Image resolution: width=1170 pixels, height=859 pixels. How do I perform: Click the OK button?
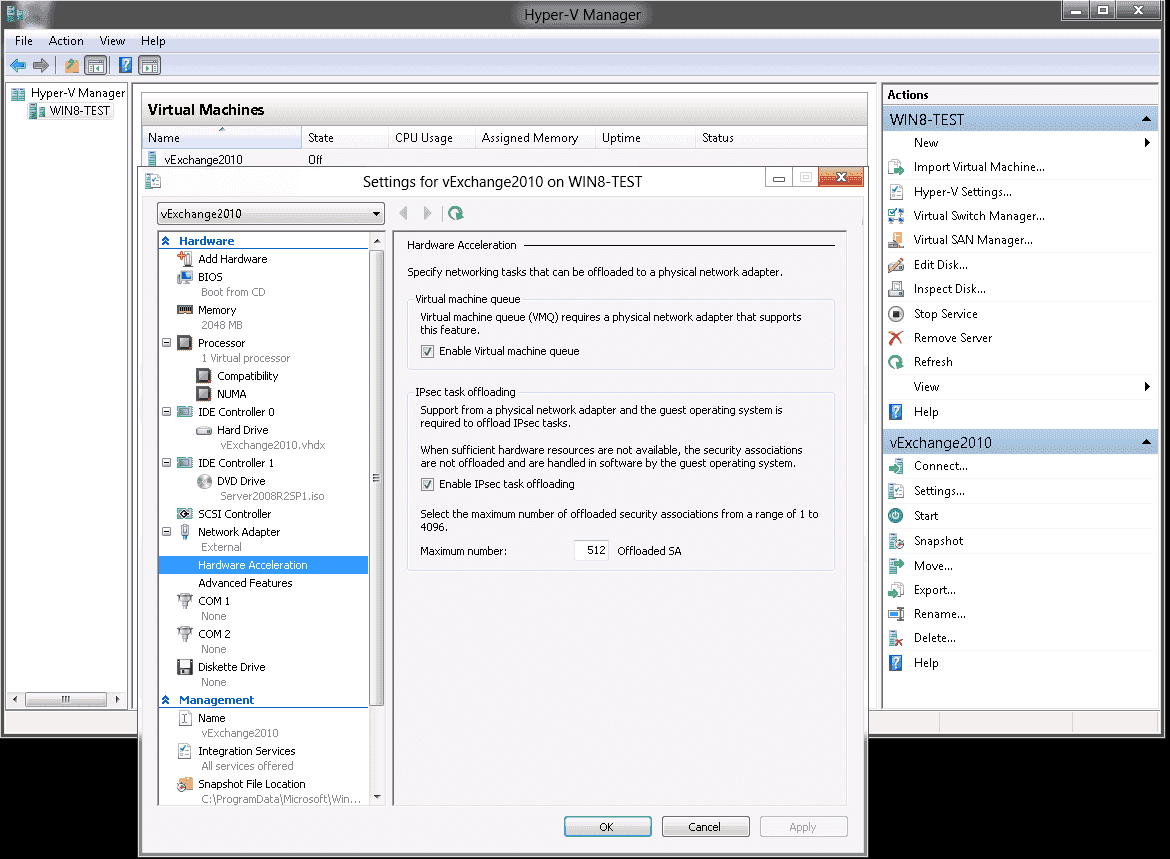(607, 827)
